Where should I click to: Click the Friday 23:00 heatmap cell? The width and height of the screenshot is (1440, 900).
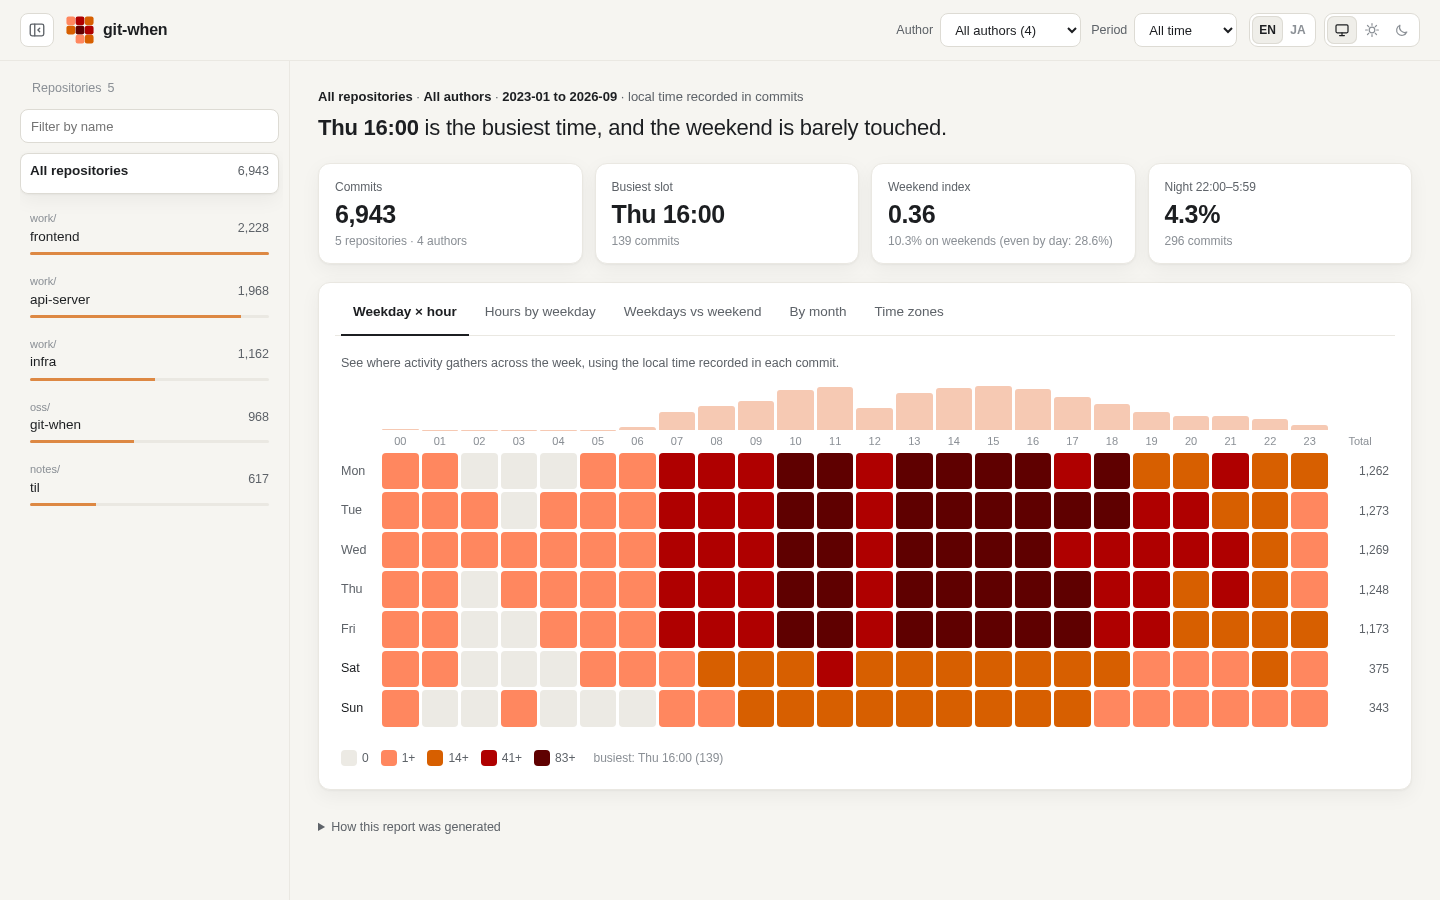pyautogui.click(x=1310, y=629)
